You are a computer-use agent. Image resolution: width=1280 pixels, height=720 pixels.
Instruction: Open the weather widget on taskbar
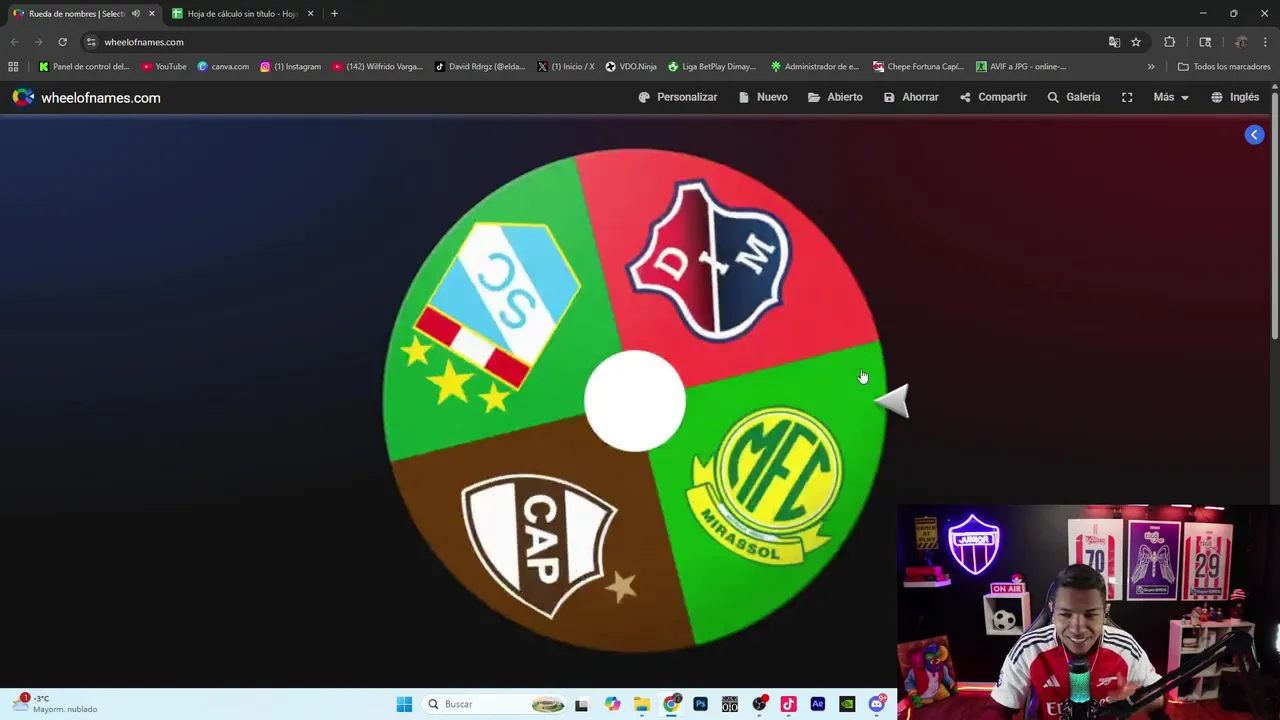coord(56,704)
